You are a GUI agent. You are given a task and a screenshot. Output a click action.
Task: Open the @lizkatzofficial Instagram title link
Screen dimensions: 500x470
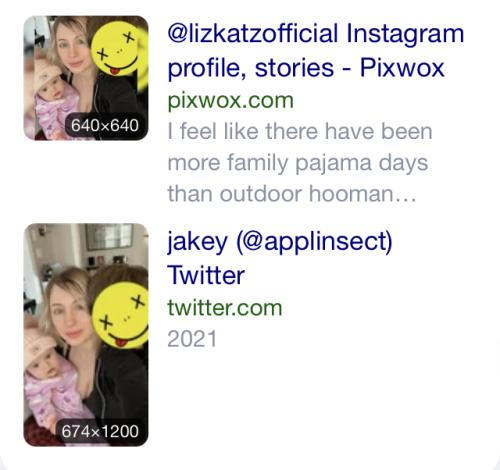click(316, 34)
